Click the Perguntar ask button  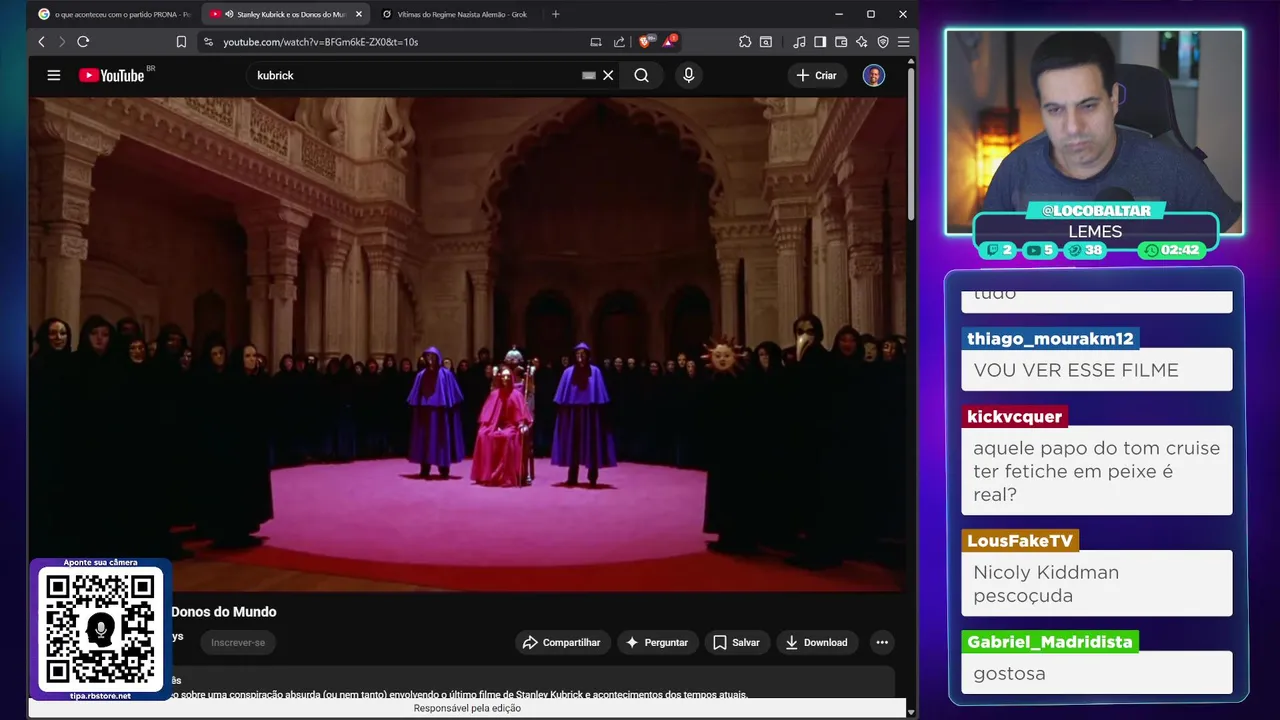click(x=656, y=643)
